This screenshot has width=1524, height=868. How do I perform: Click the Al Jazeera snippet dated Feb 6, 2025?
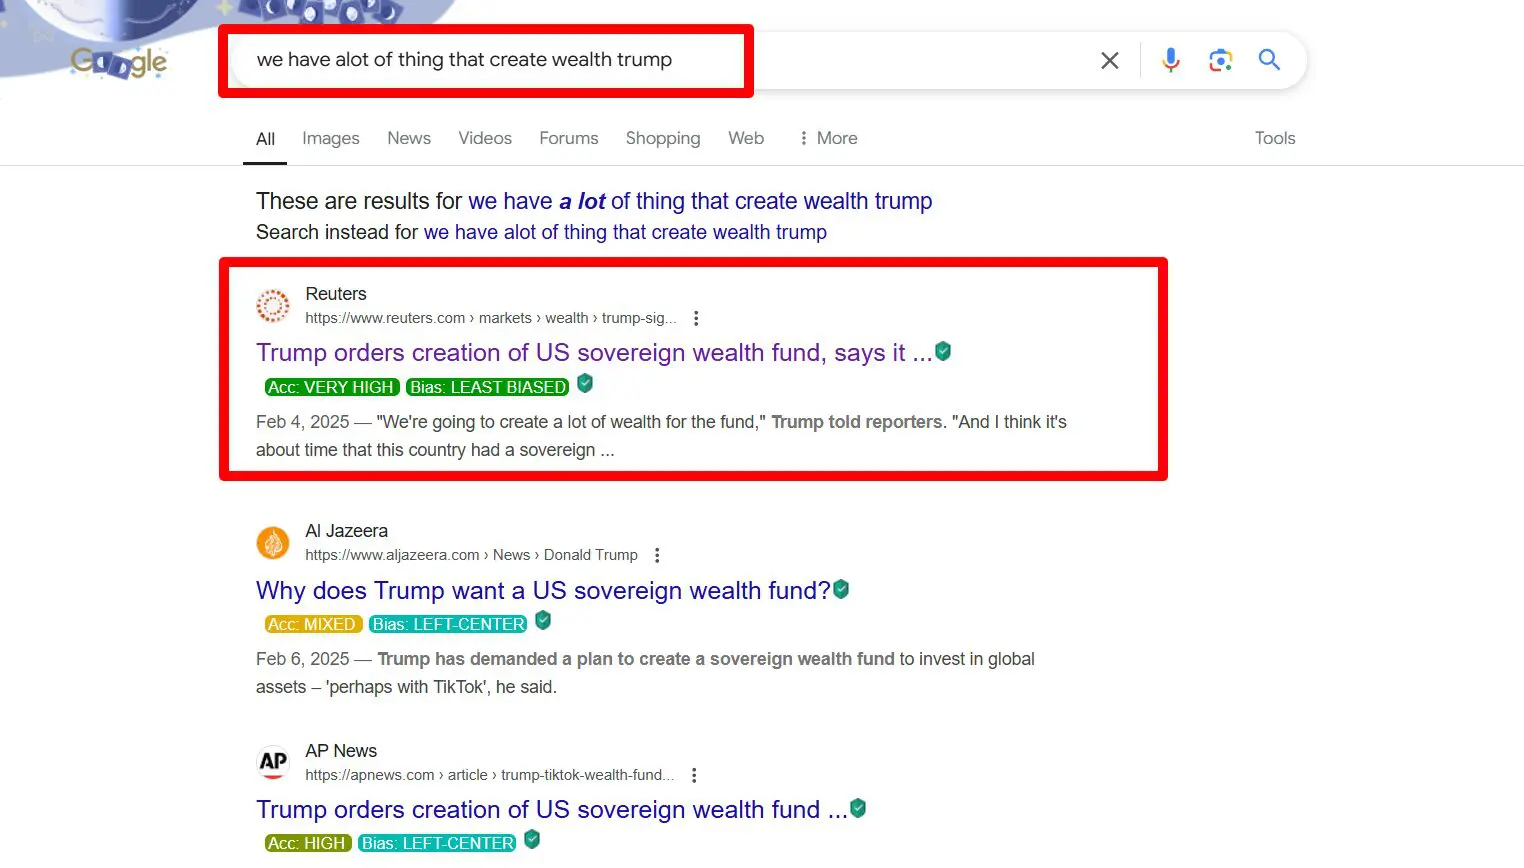coord(645,673)
